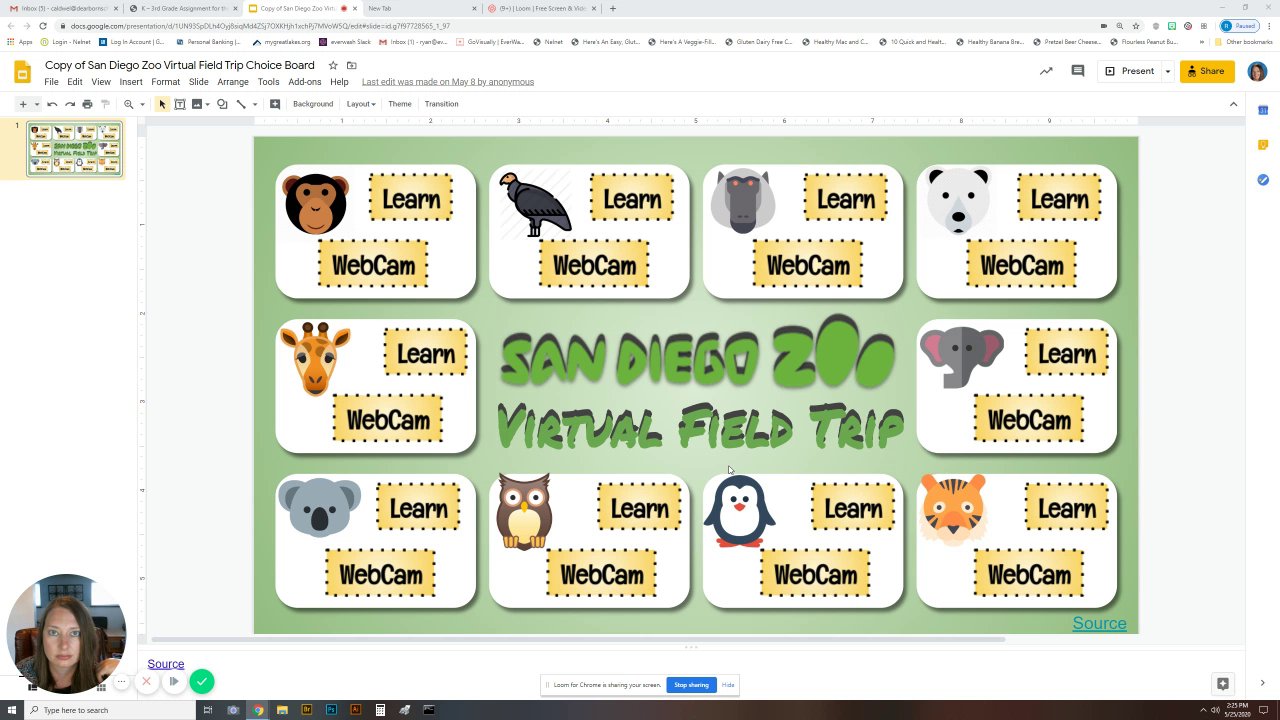Click the giraffe card's Learn button
The image size is (1280, 720).
click(x=426, y=354)
